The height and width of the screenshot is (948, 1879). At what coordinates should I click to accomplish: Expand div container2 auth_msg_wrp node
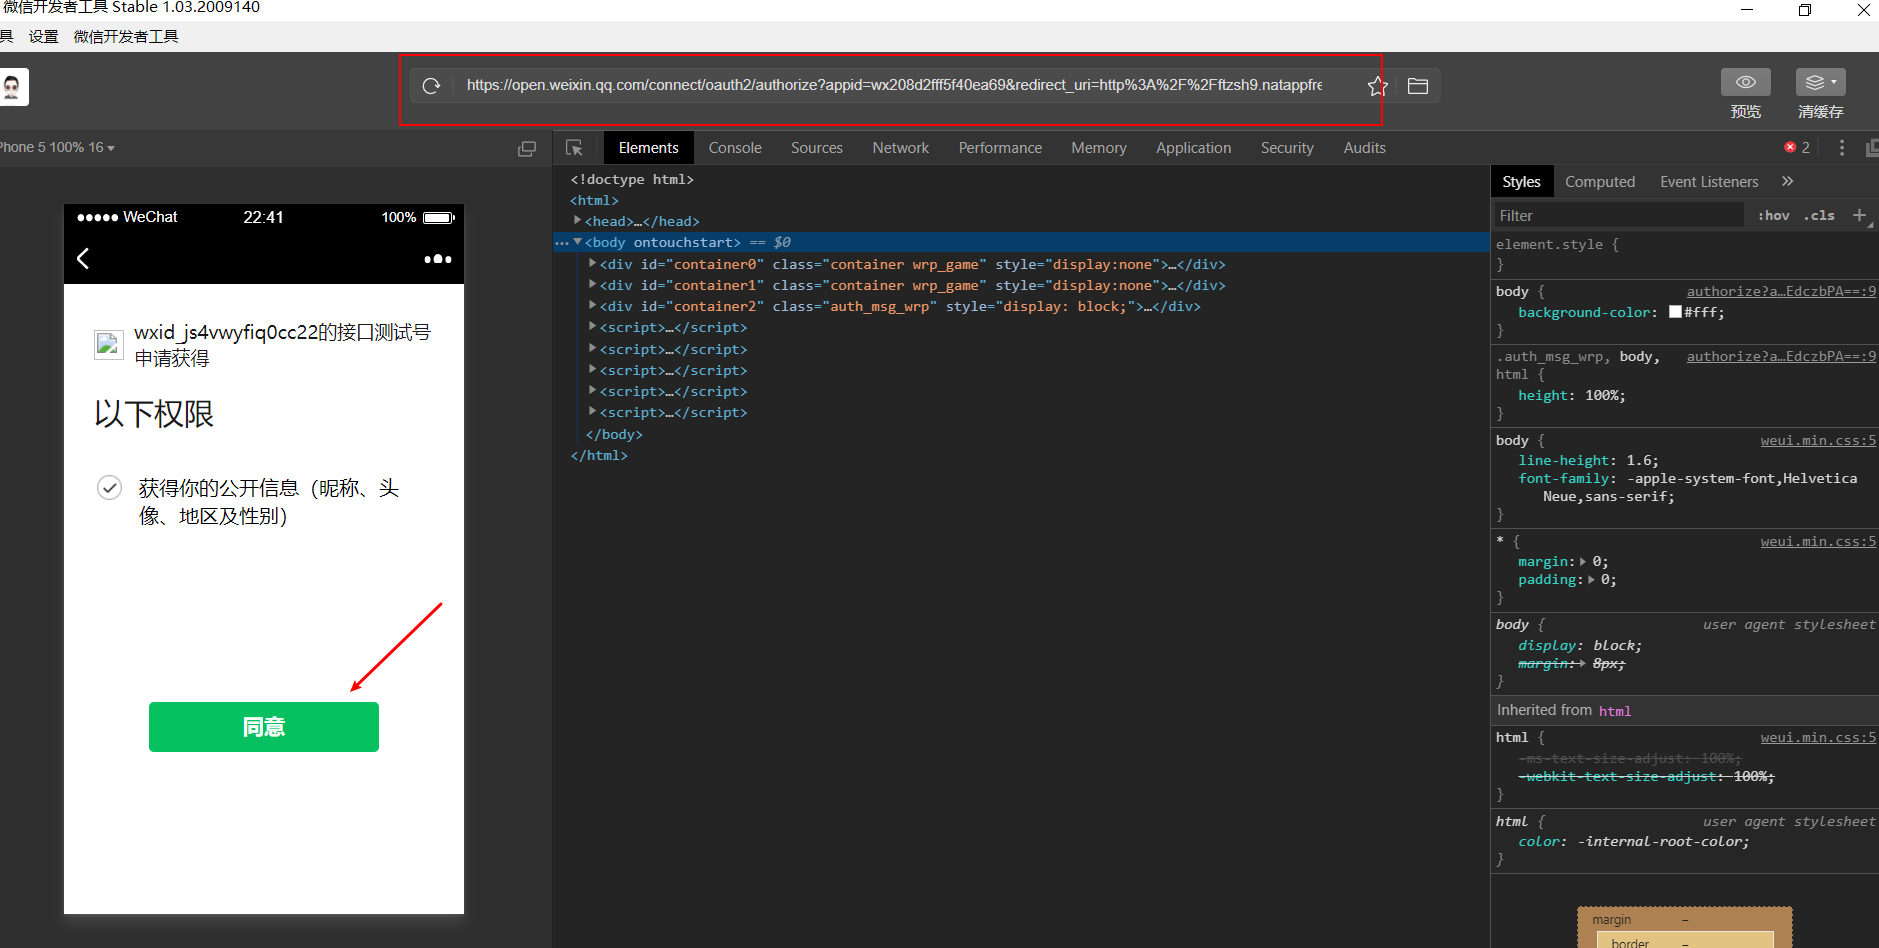[x=592, y=305]
